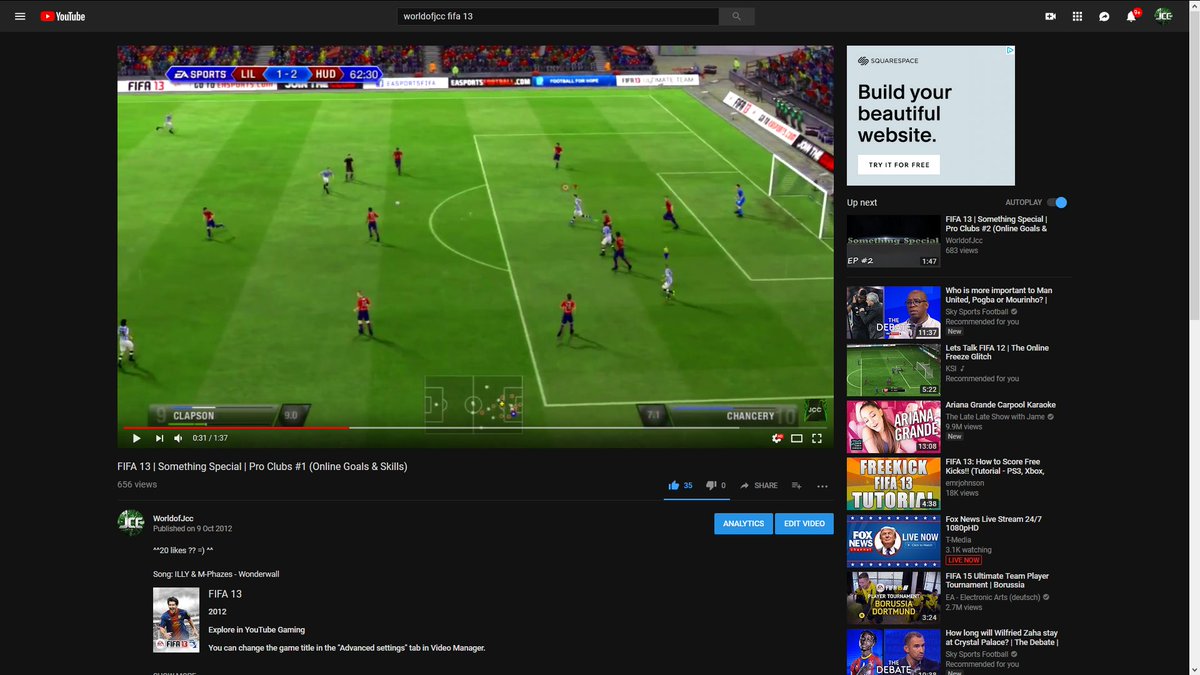Click the search magnifier button
Viewport: 1200px width, 675px height.
(737, 16)
